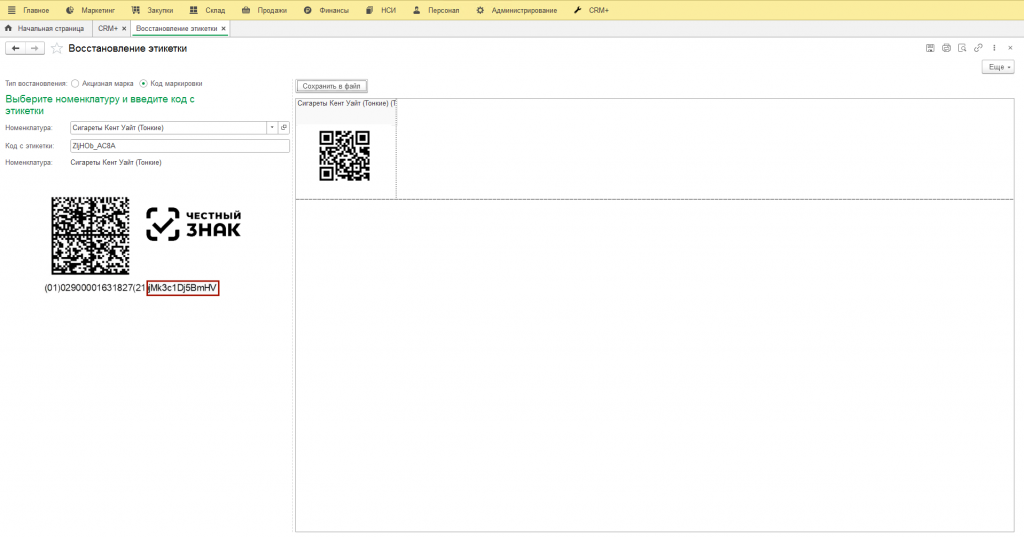Click the Сохранить в файл button

click(332, 86)
